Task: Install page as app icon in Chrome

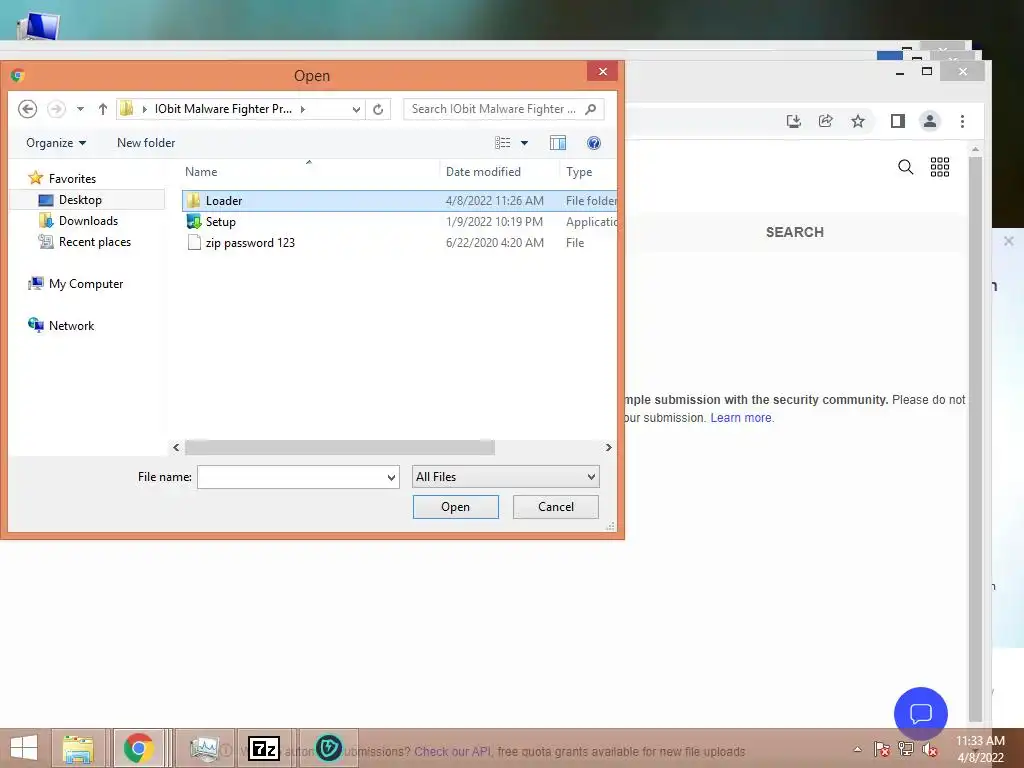Action: tap(793, 121)
